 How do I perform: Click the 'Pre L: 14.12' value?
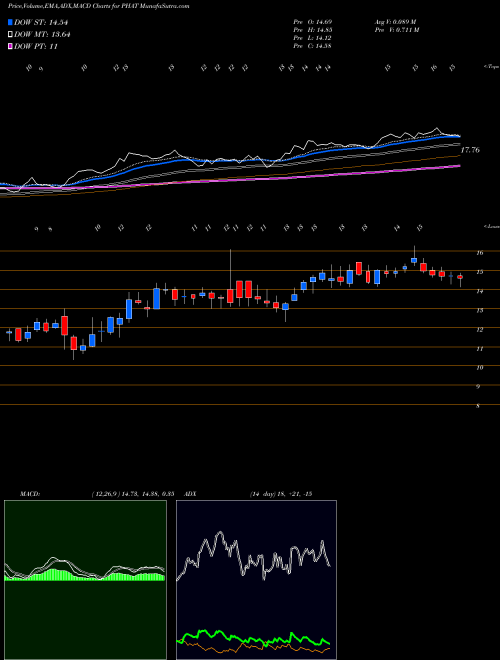[x=313, y=38]
